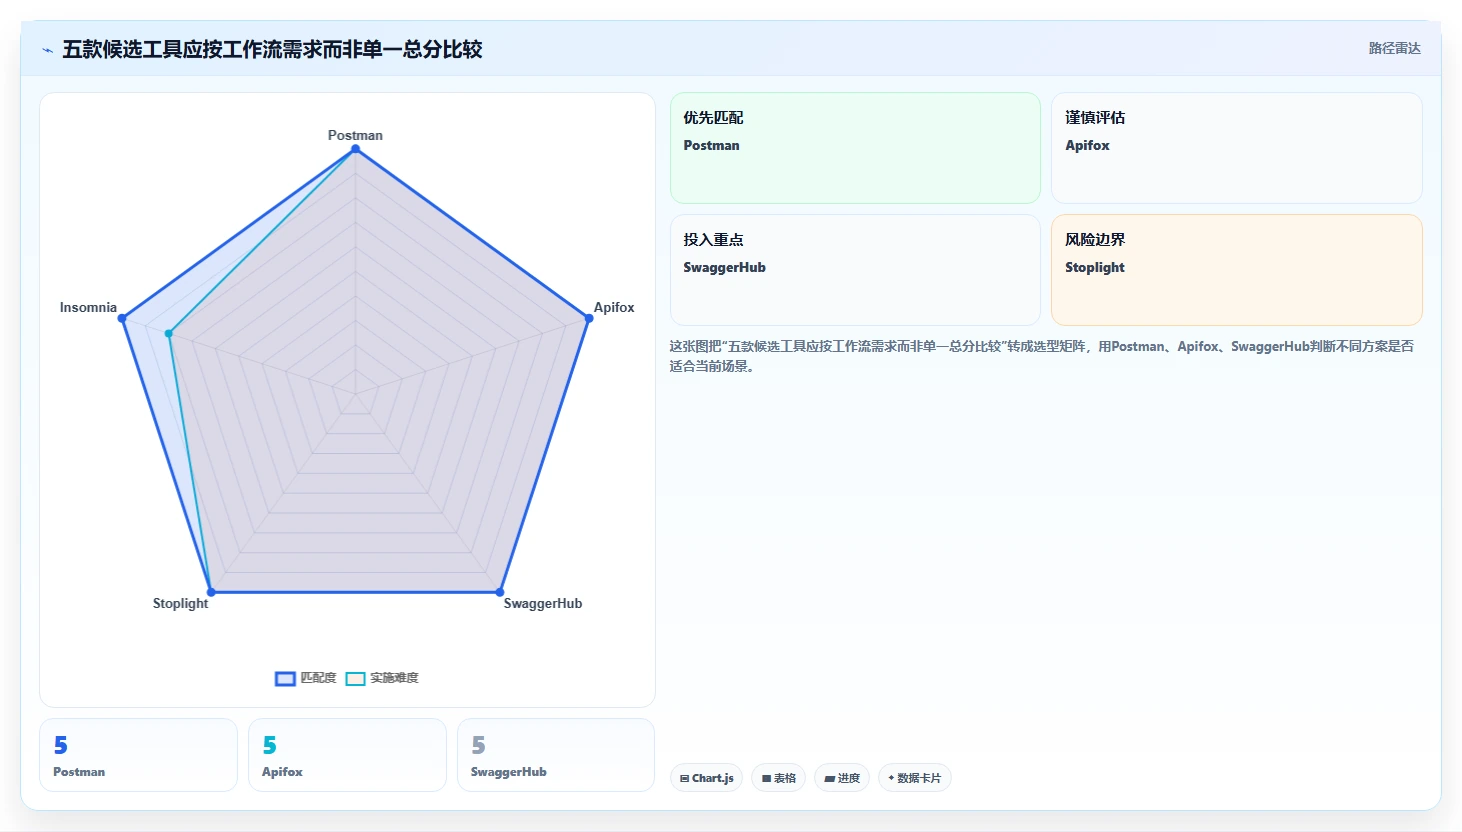The width and height of the screenshot is (1462, 832).
Task: Open the 投入重点 SwaggerHub card
Action: [x=855, y=270]
